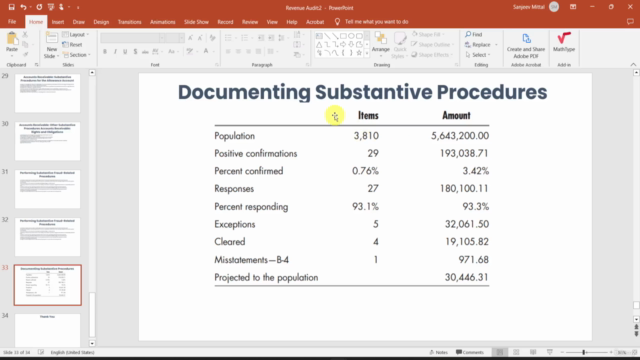
Task: Toggle Italic formatting
Action: point(115,51)
